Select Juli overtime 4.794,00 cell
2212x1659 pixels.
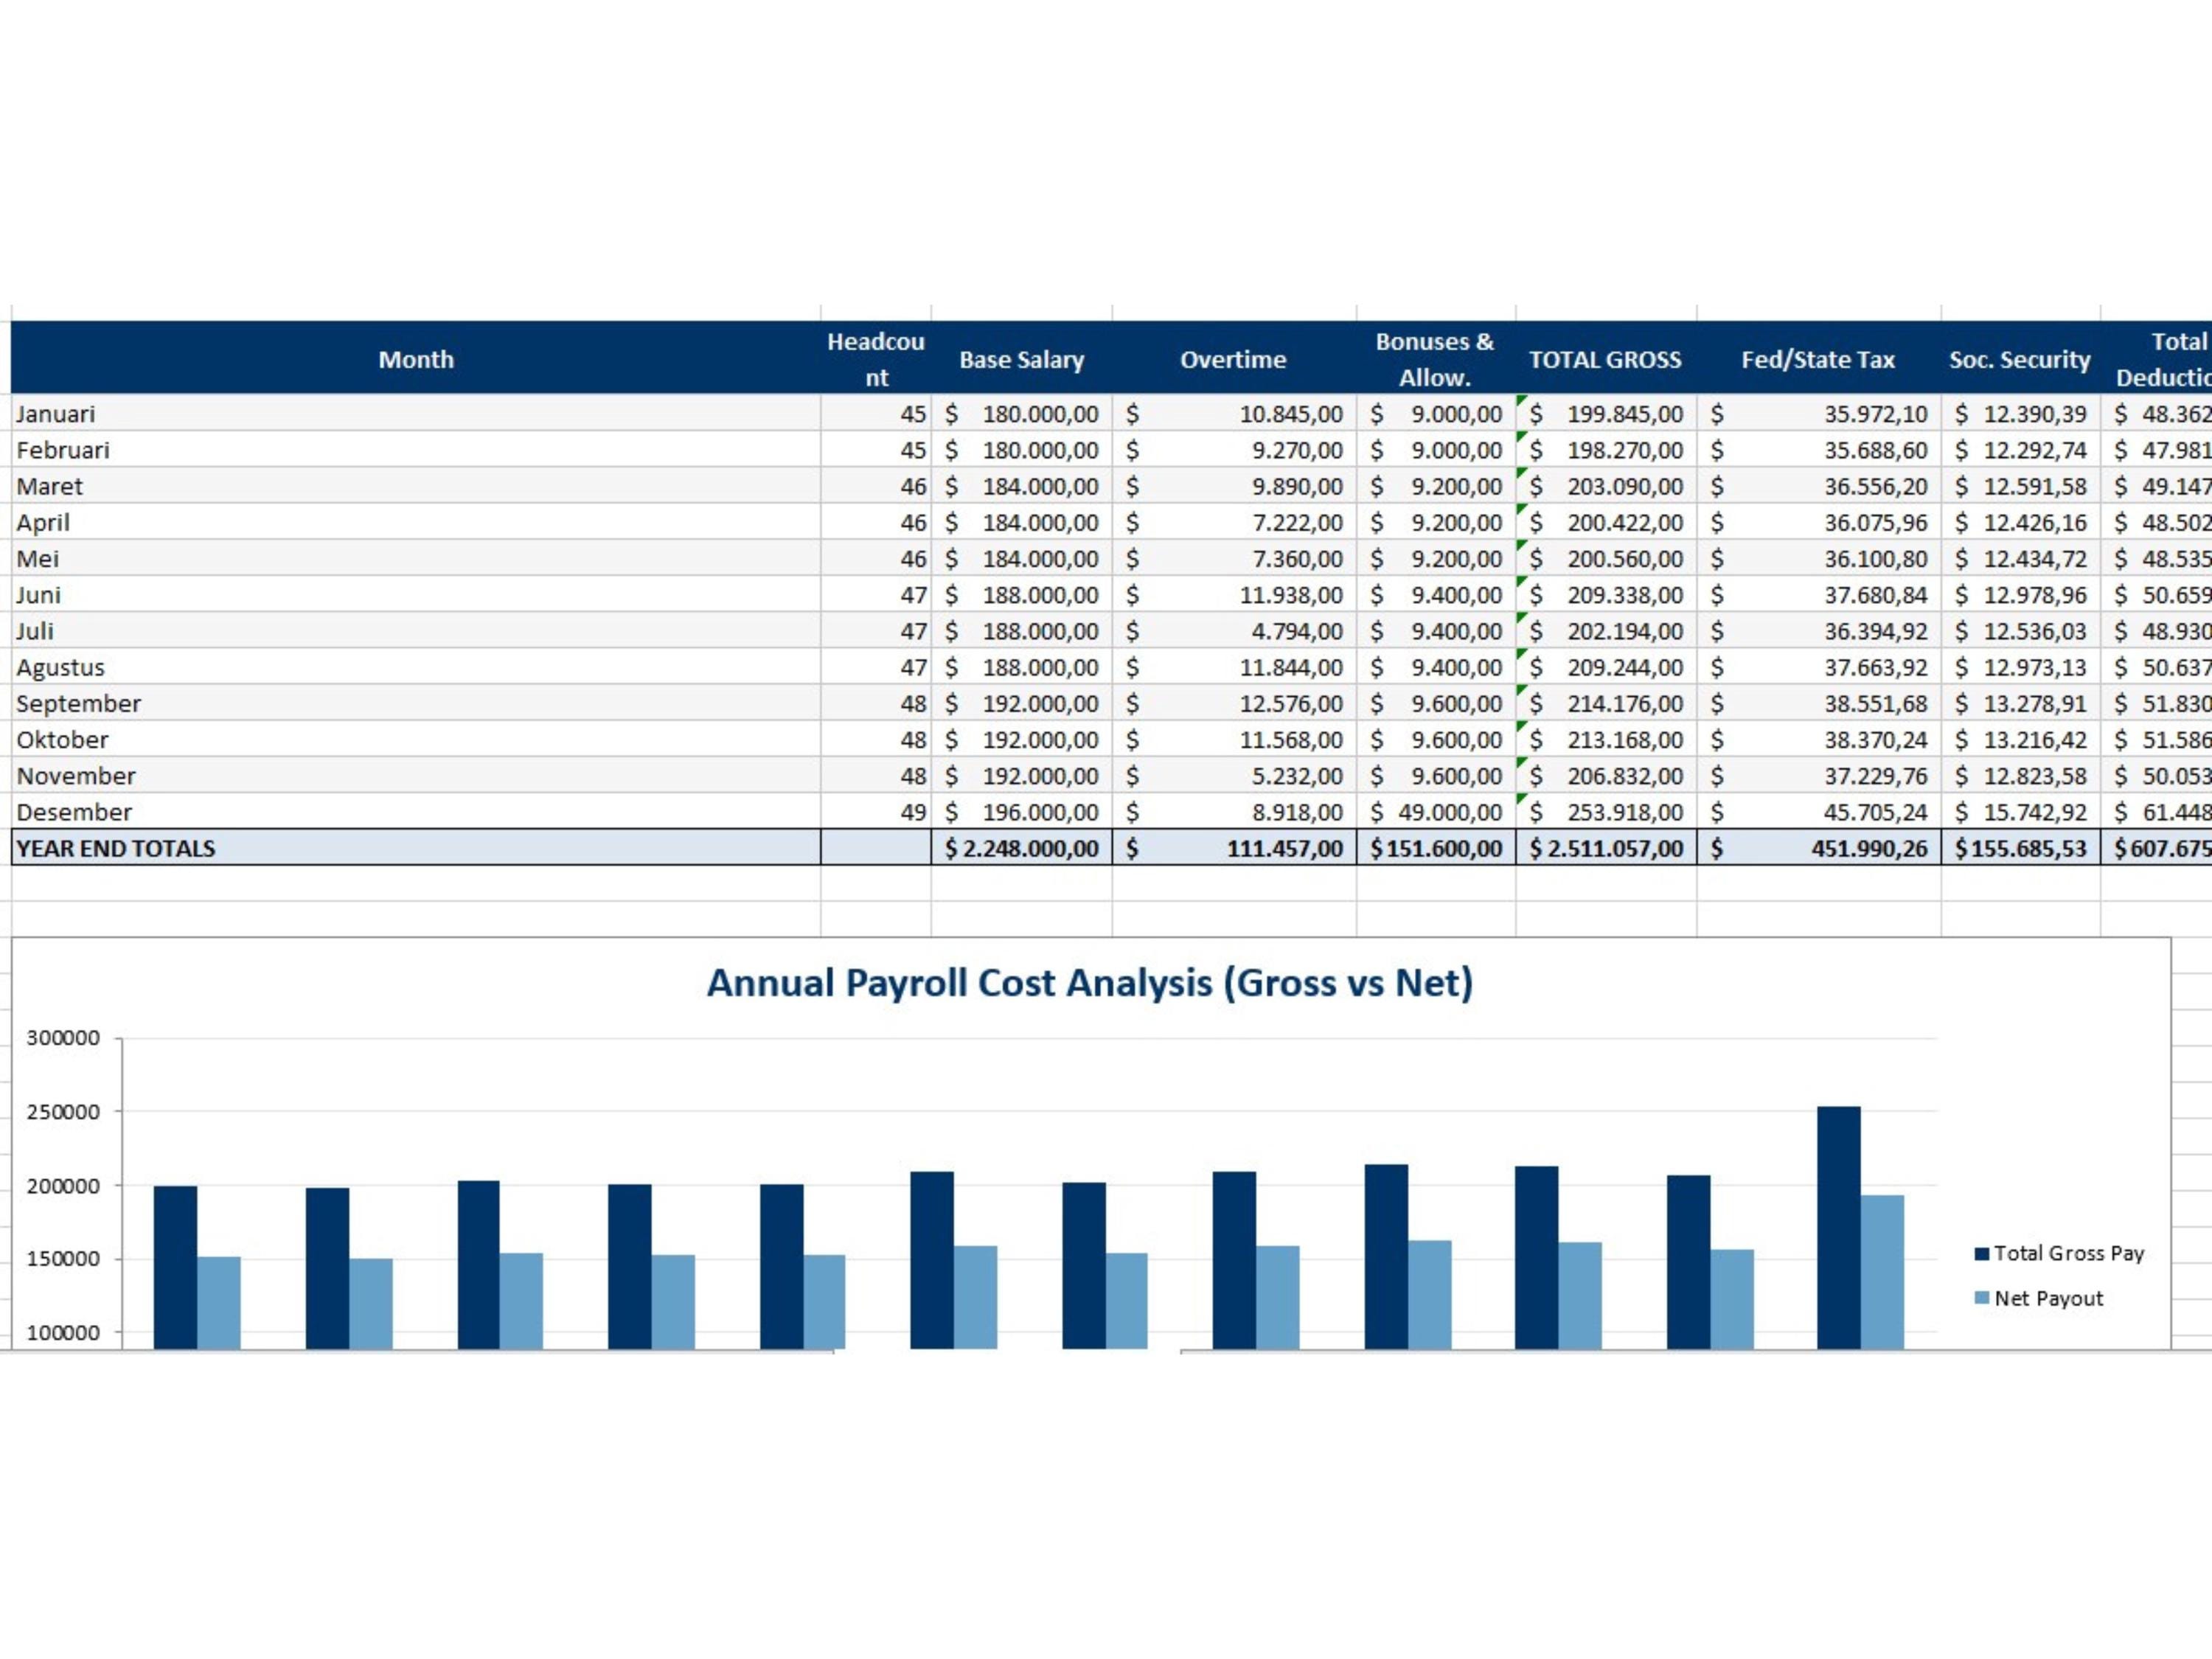(x=1234, y=631)
